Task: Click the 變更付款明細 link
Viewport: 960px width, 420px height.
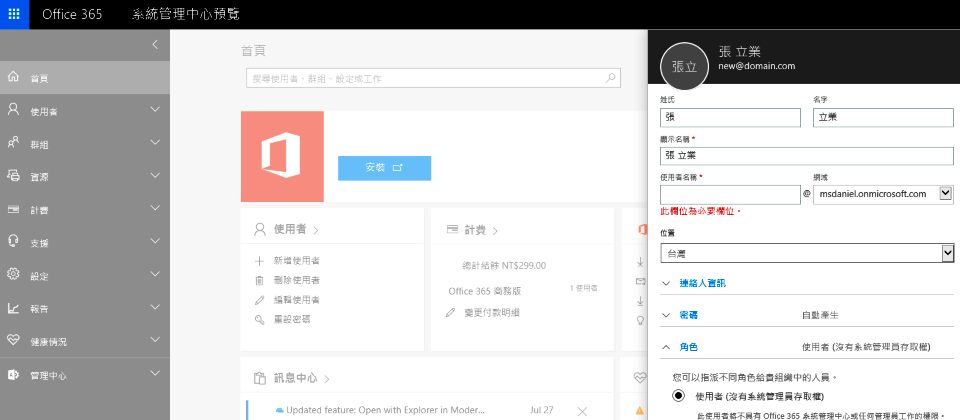Action: point(492,312)
